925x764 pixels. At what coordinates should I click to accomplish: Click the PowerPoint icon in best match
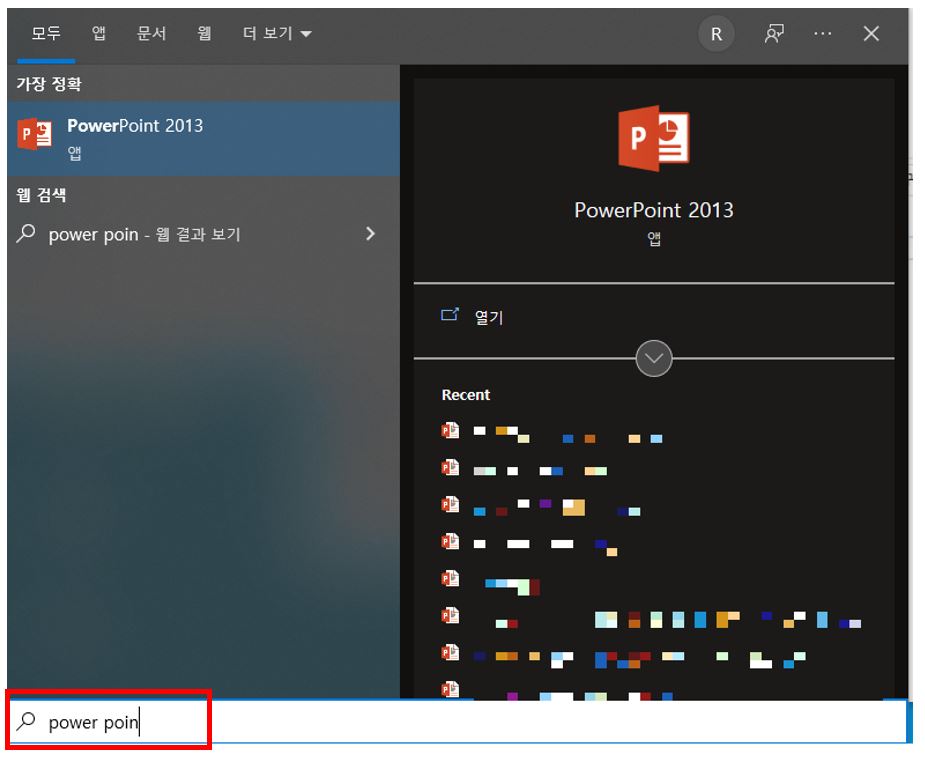34,134
